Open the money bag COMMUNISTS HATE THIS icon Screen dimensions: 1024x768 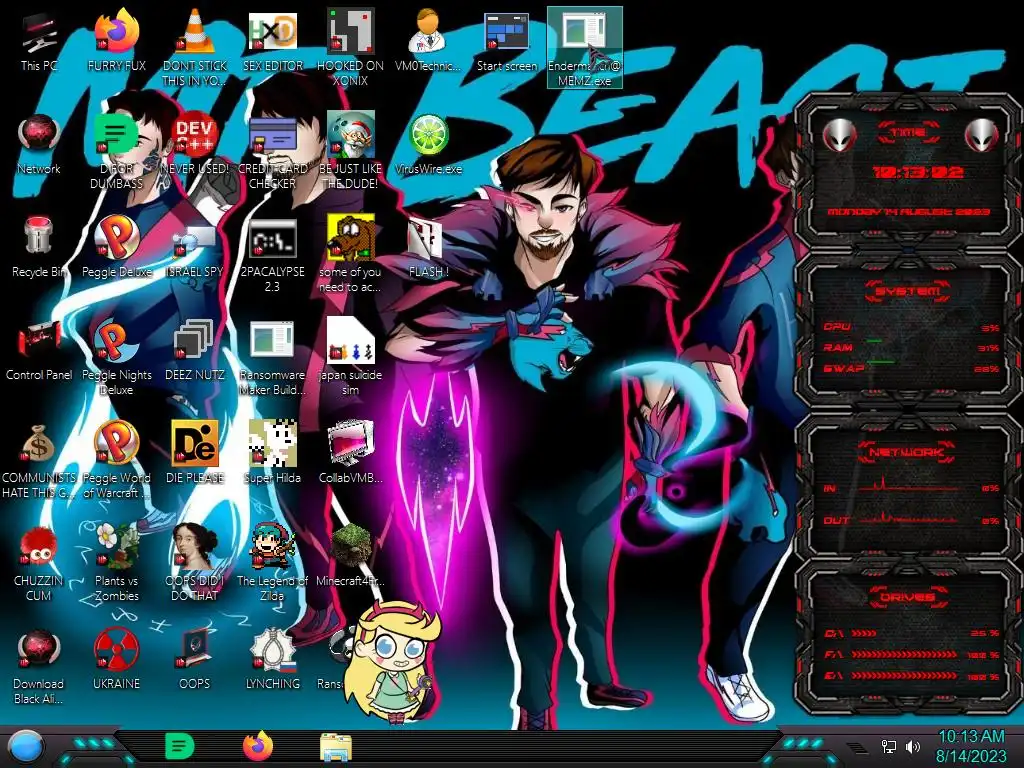tap(39, 459)
